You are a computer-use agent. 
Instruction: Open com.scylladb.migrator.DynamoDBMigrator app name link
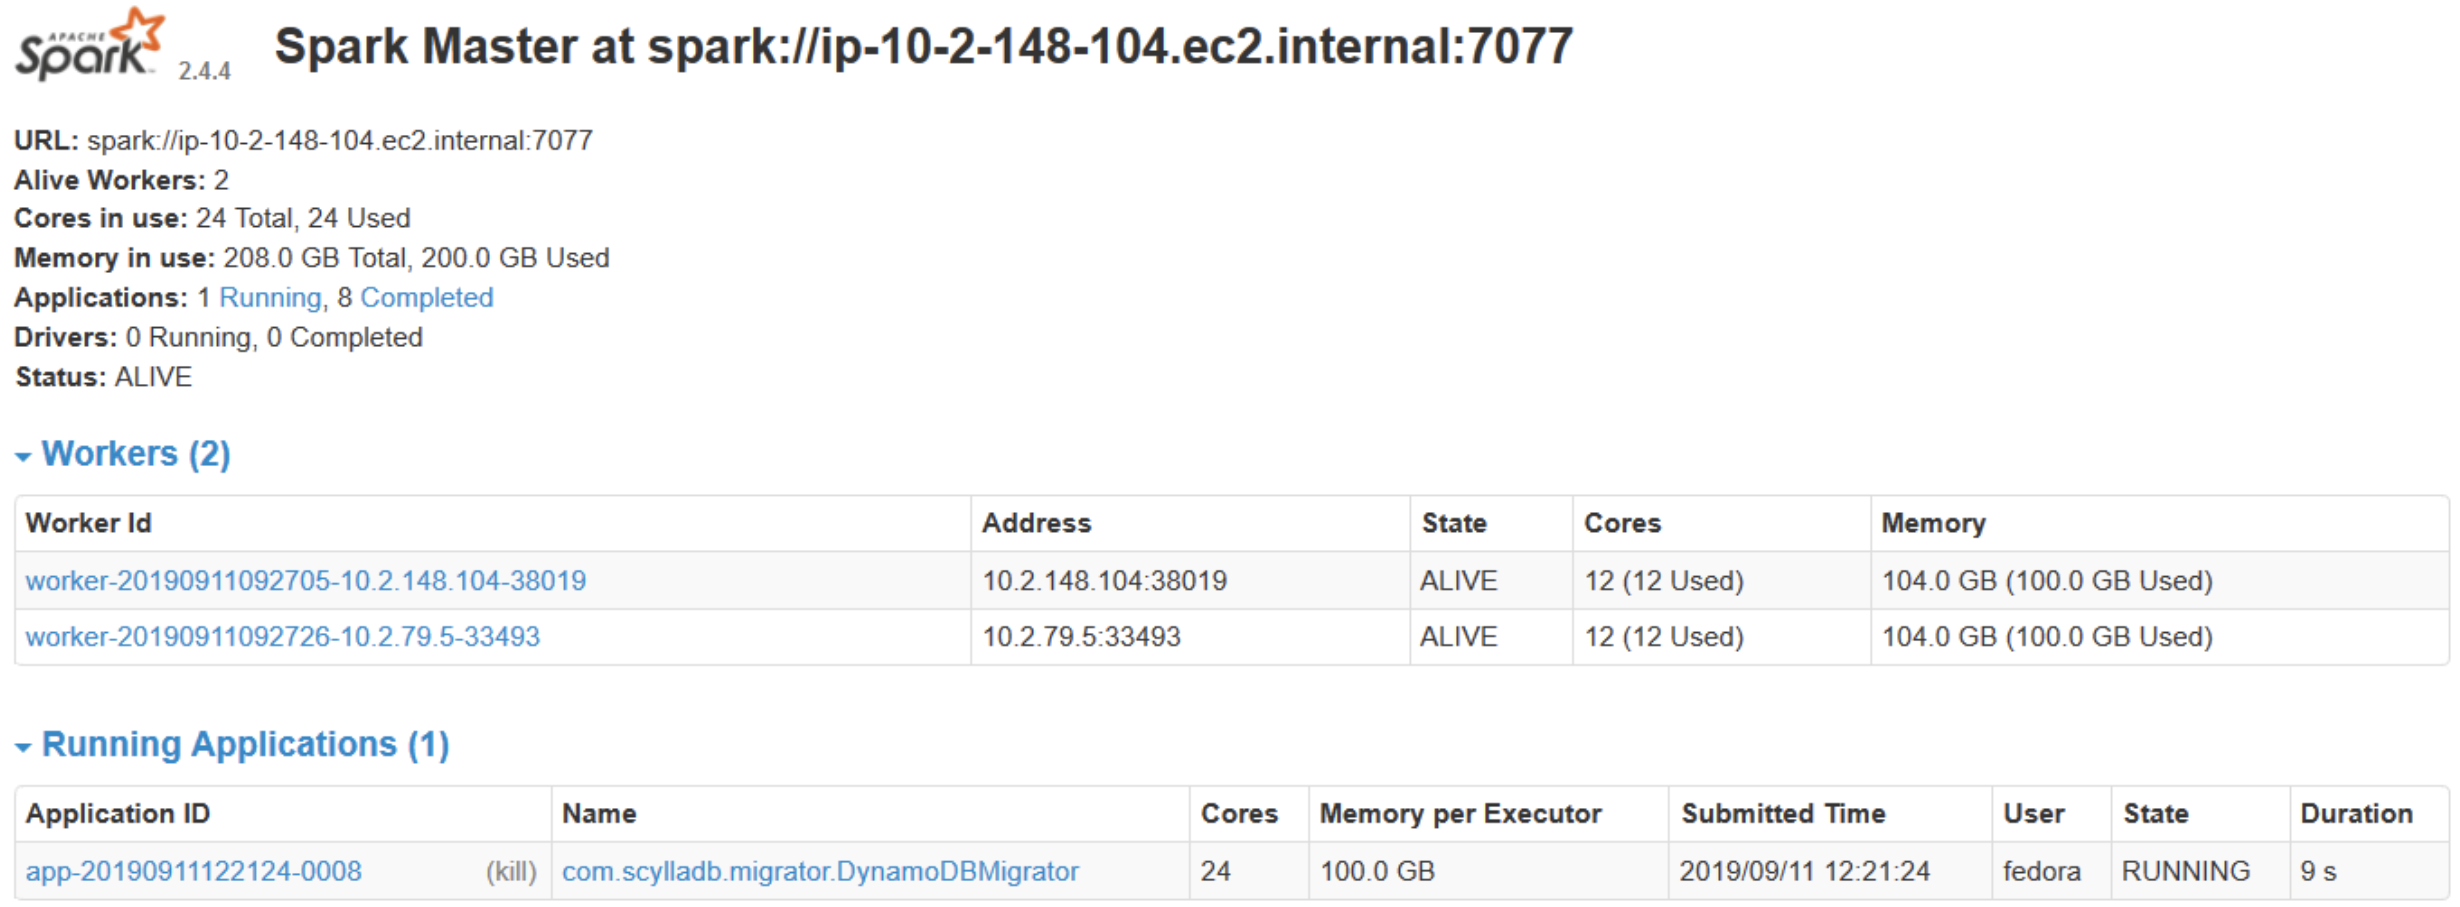pyautogui.click(x=820, y=872)
